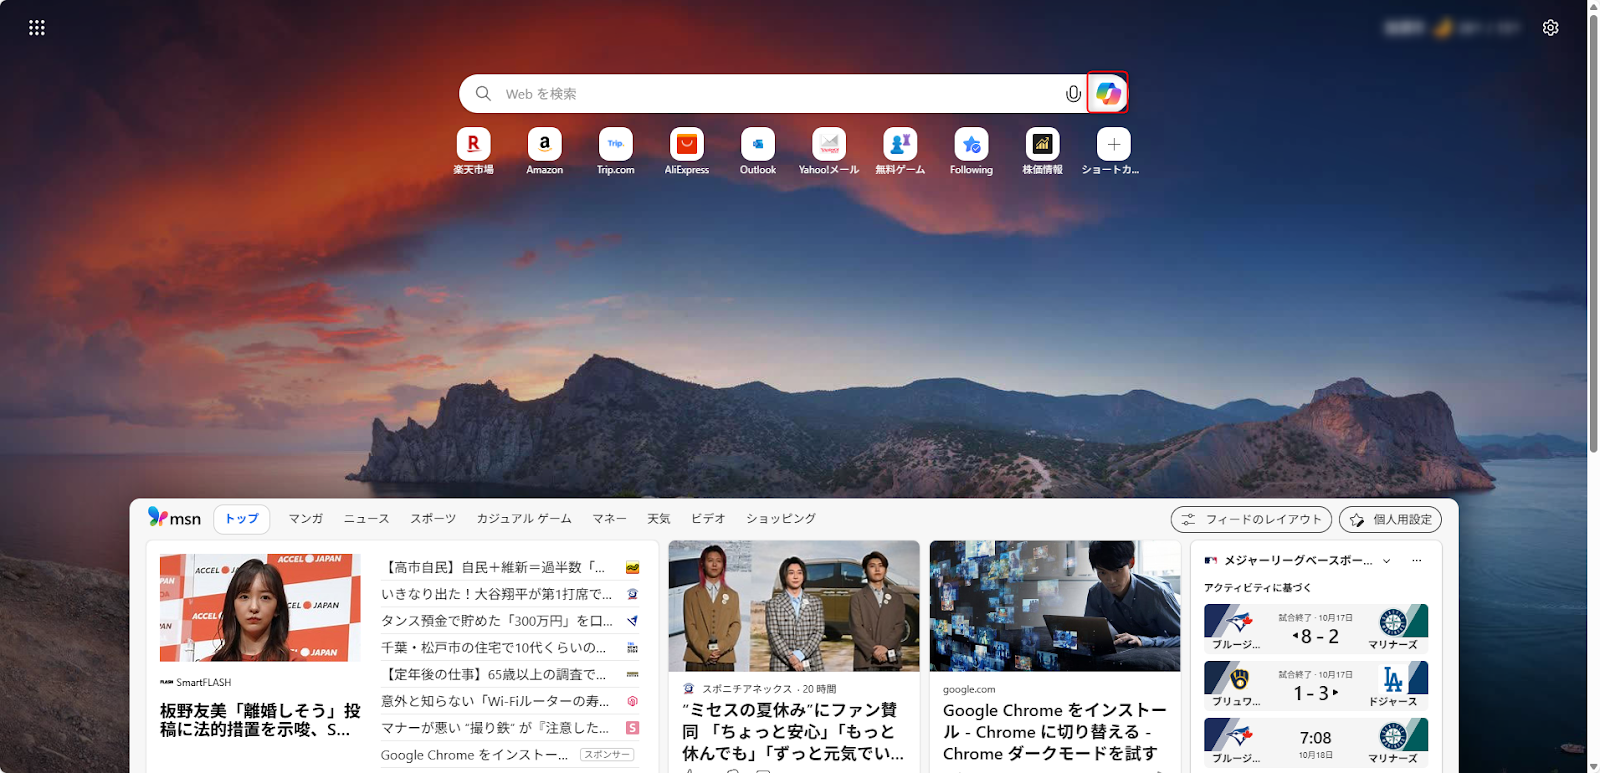Open more options on baseball widget
Viewport: 1600px width, 773px height.
coord(1417,561)
